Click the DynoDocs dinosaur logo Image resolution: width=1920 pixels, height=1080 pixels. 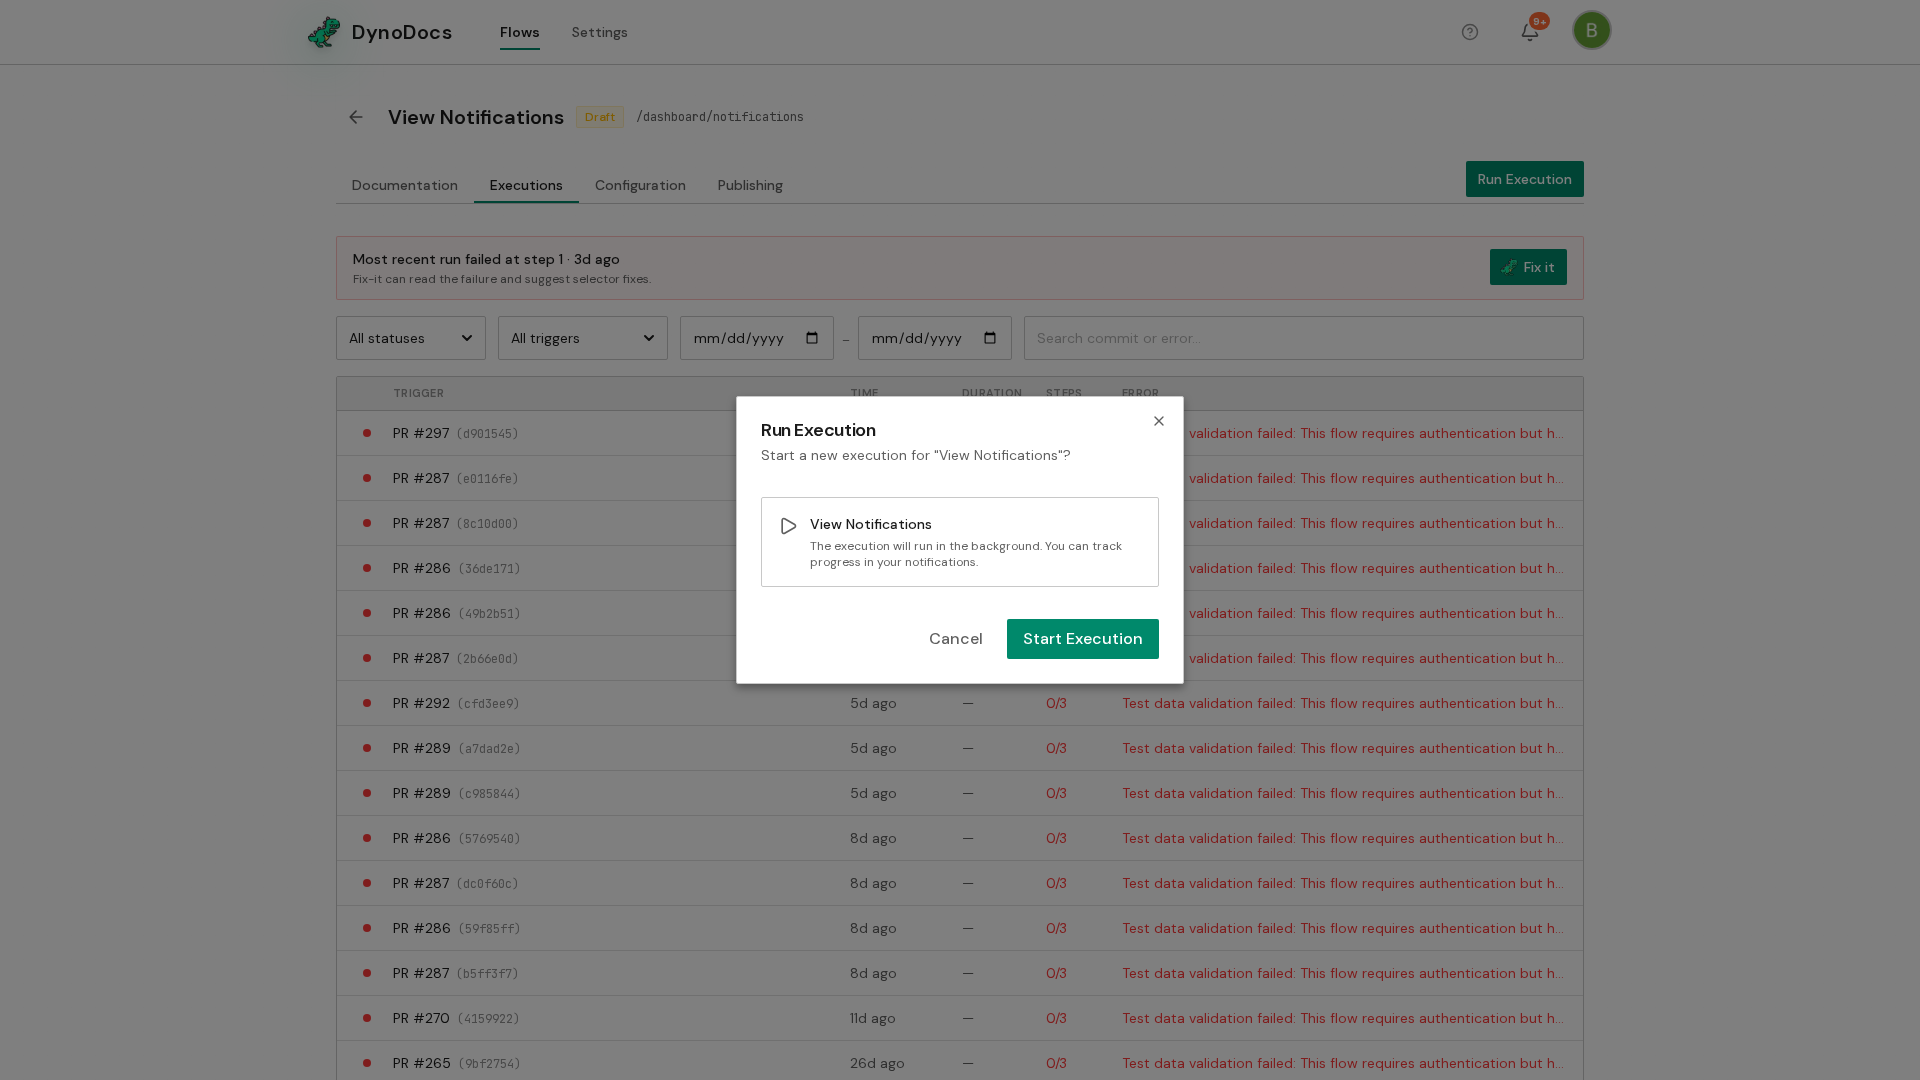324,32
